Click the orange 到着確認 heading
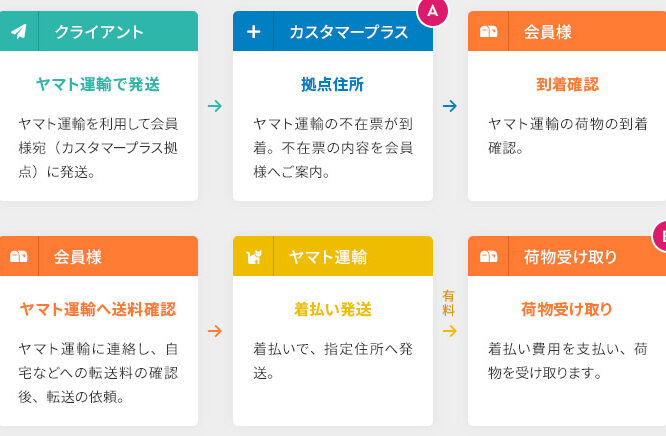This screenshot has width=666, height=436. coord(567,84)
